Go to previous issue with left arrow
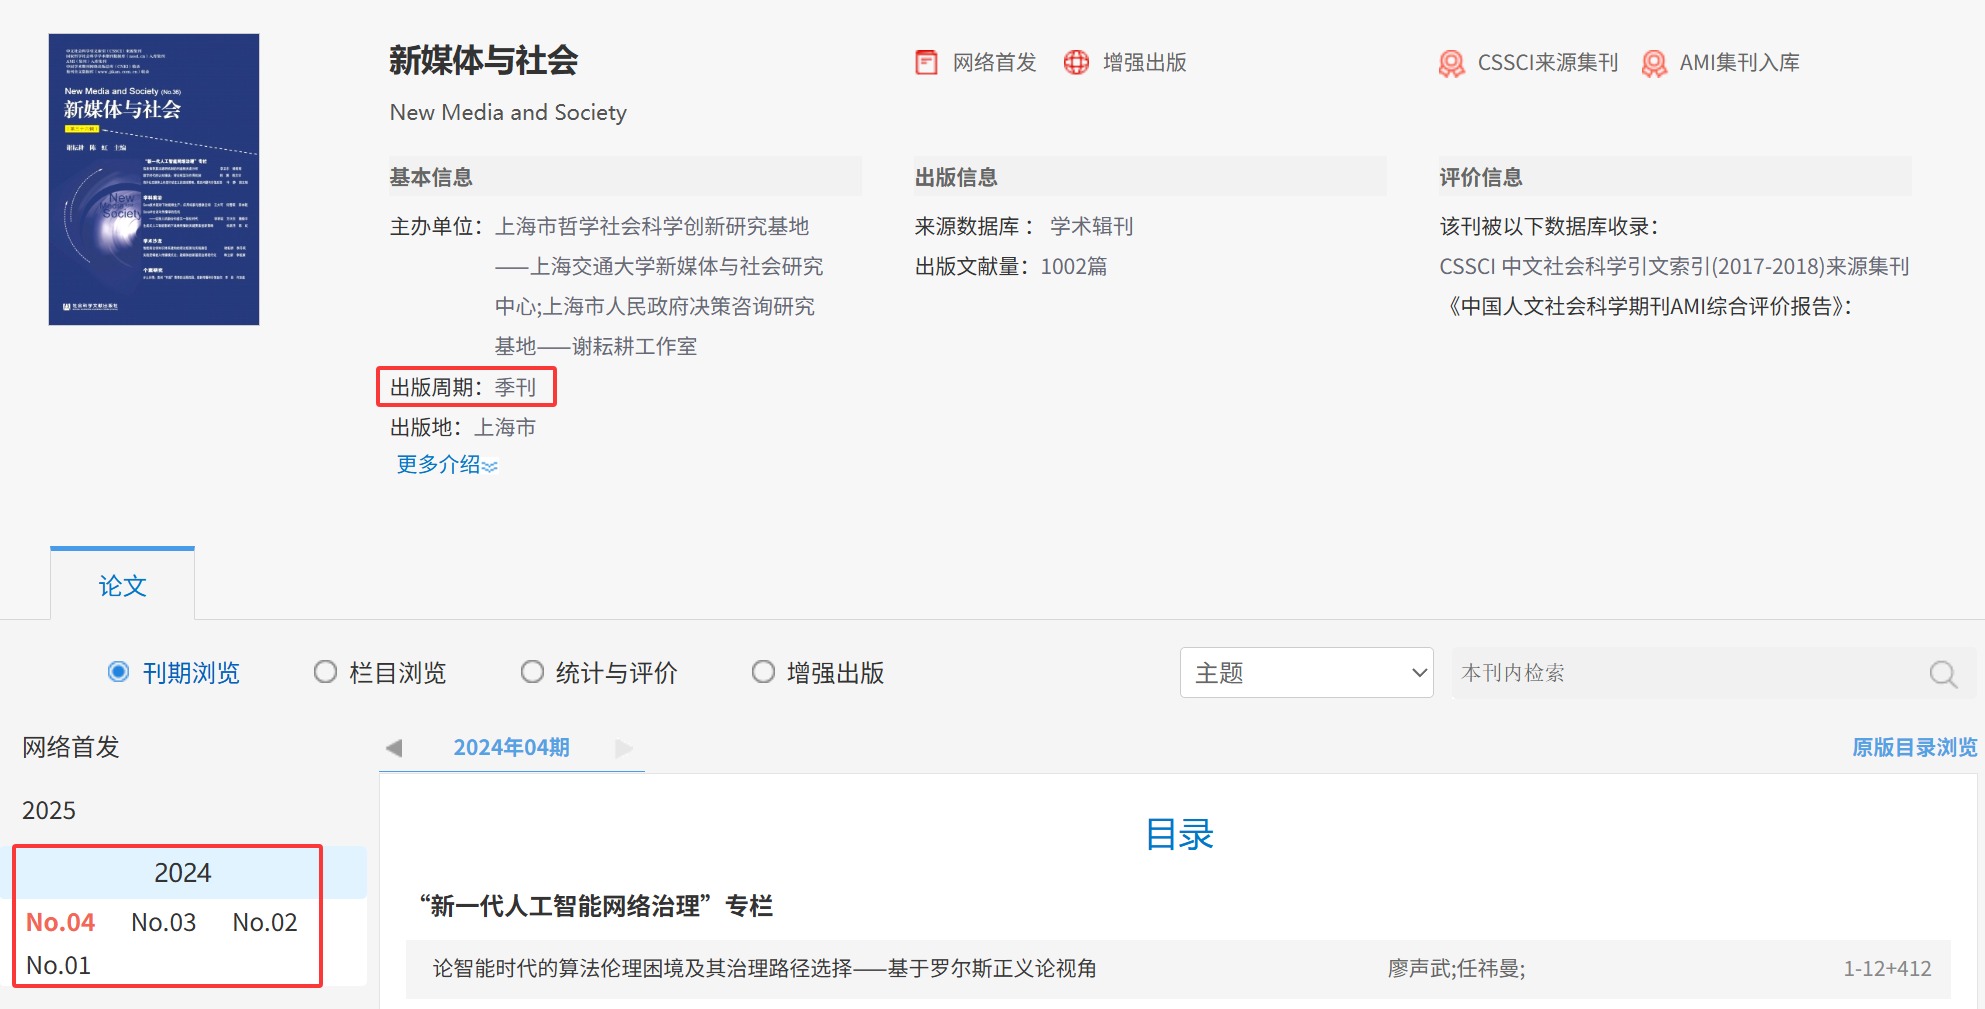 (x=394, y=748)
